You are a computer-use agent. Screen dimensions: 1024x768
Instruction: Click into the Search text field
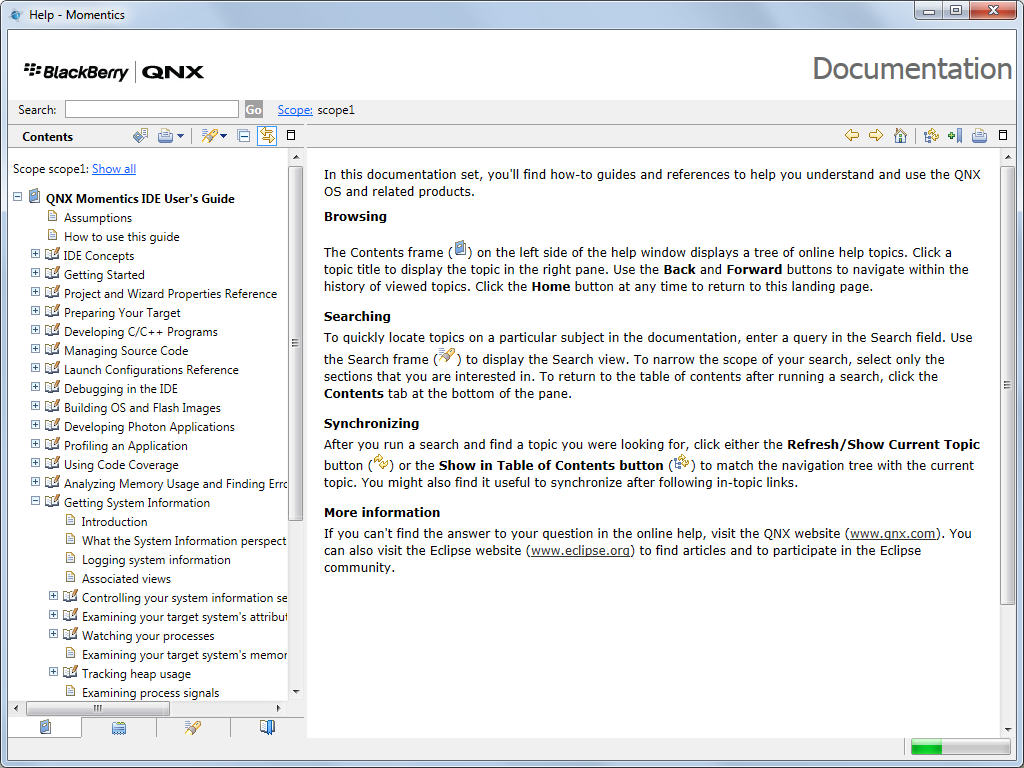click(x=151, y=109)
